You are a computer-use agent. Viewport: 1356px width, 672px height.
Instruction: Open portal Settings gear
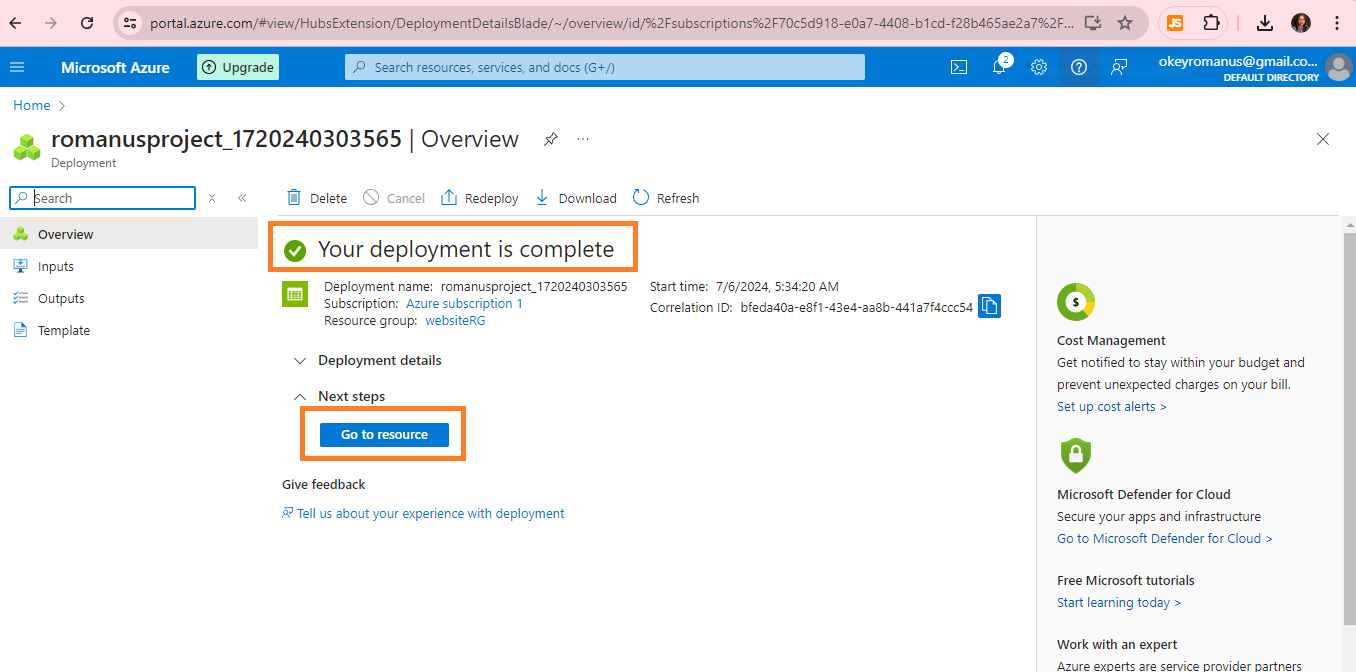[x=1039, y=67]
